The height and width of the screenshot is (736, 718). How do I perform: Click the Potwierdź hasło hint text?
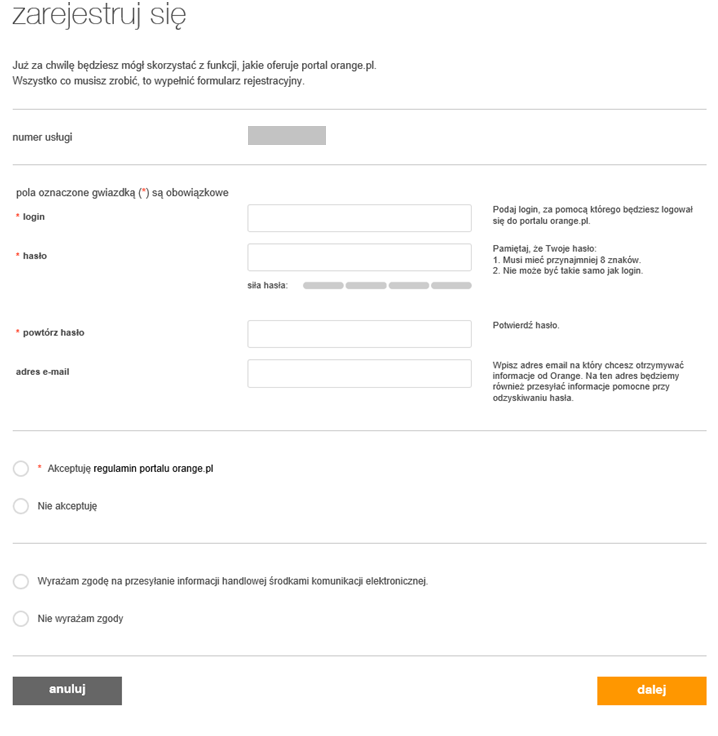(x=526, y=326)
